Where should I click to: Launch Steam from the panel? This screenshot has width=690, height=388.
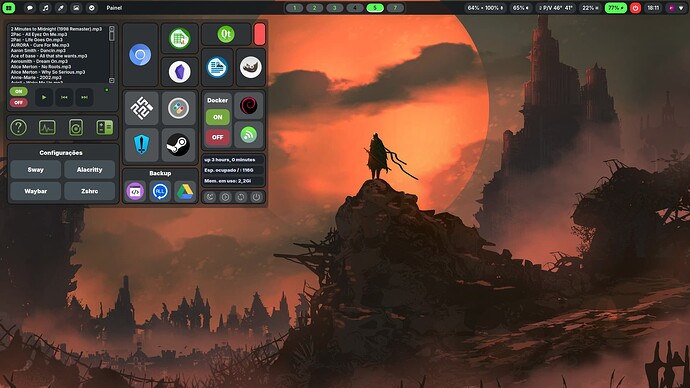pos(178,145)
